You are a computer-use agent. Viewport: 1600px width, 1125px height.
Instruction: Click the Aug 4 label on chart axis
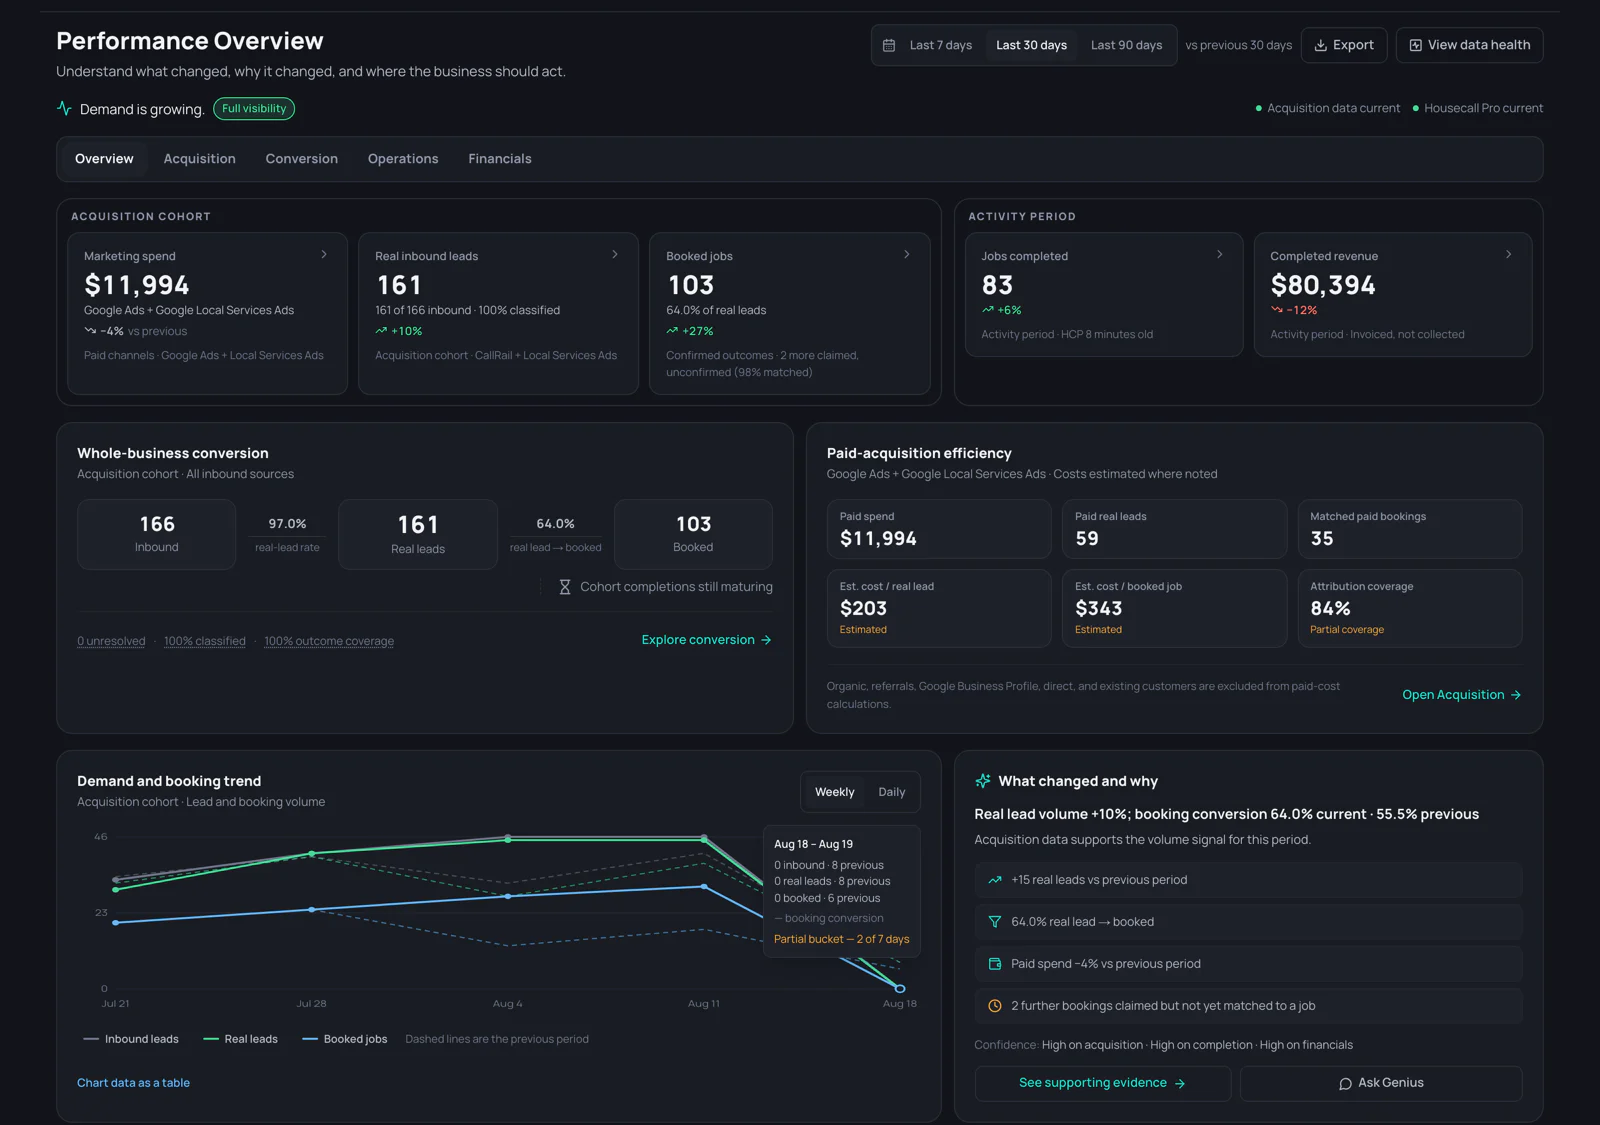click(x=507, y=1003)
